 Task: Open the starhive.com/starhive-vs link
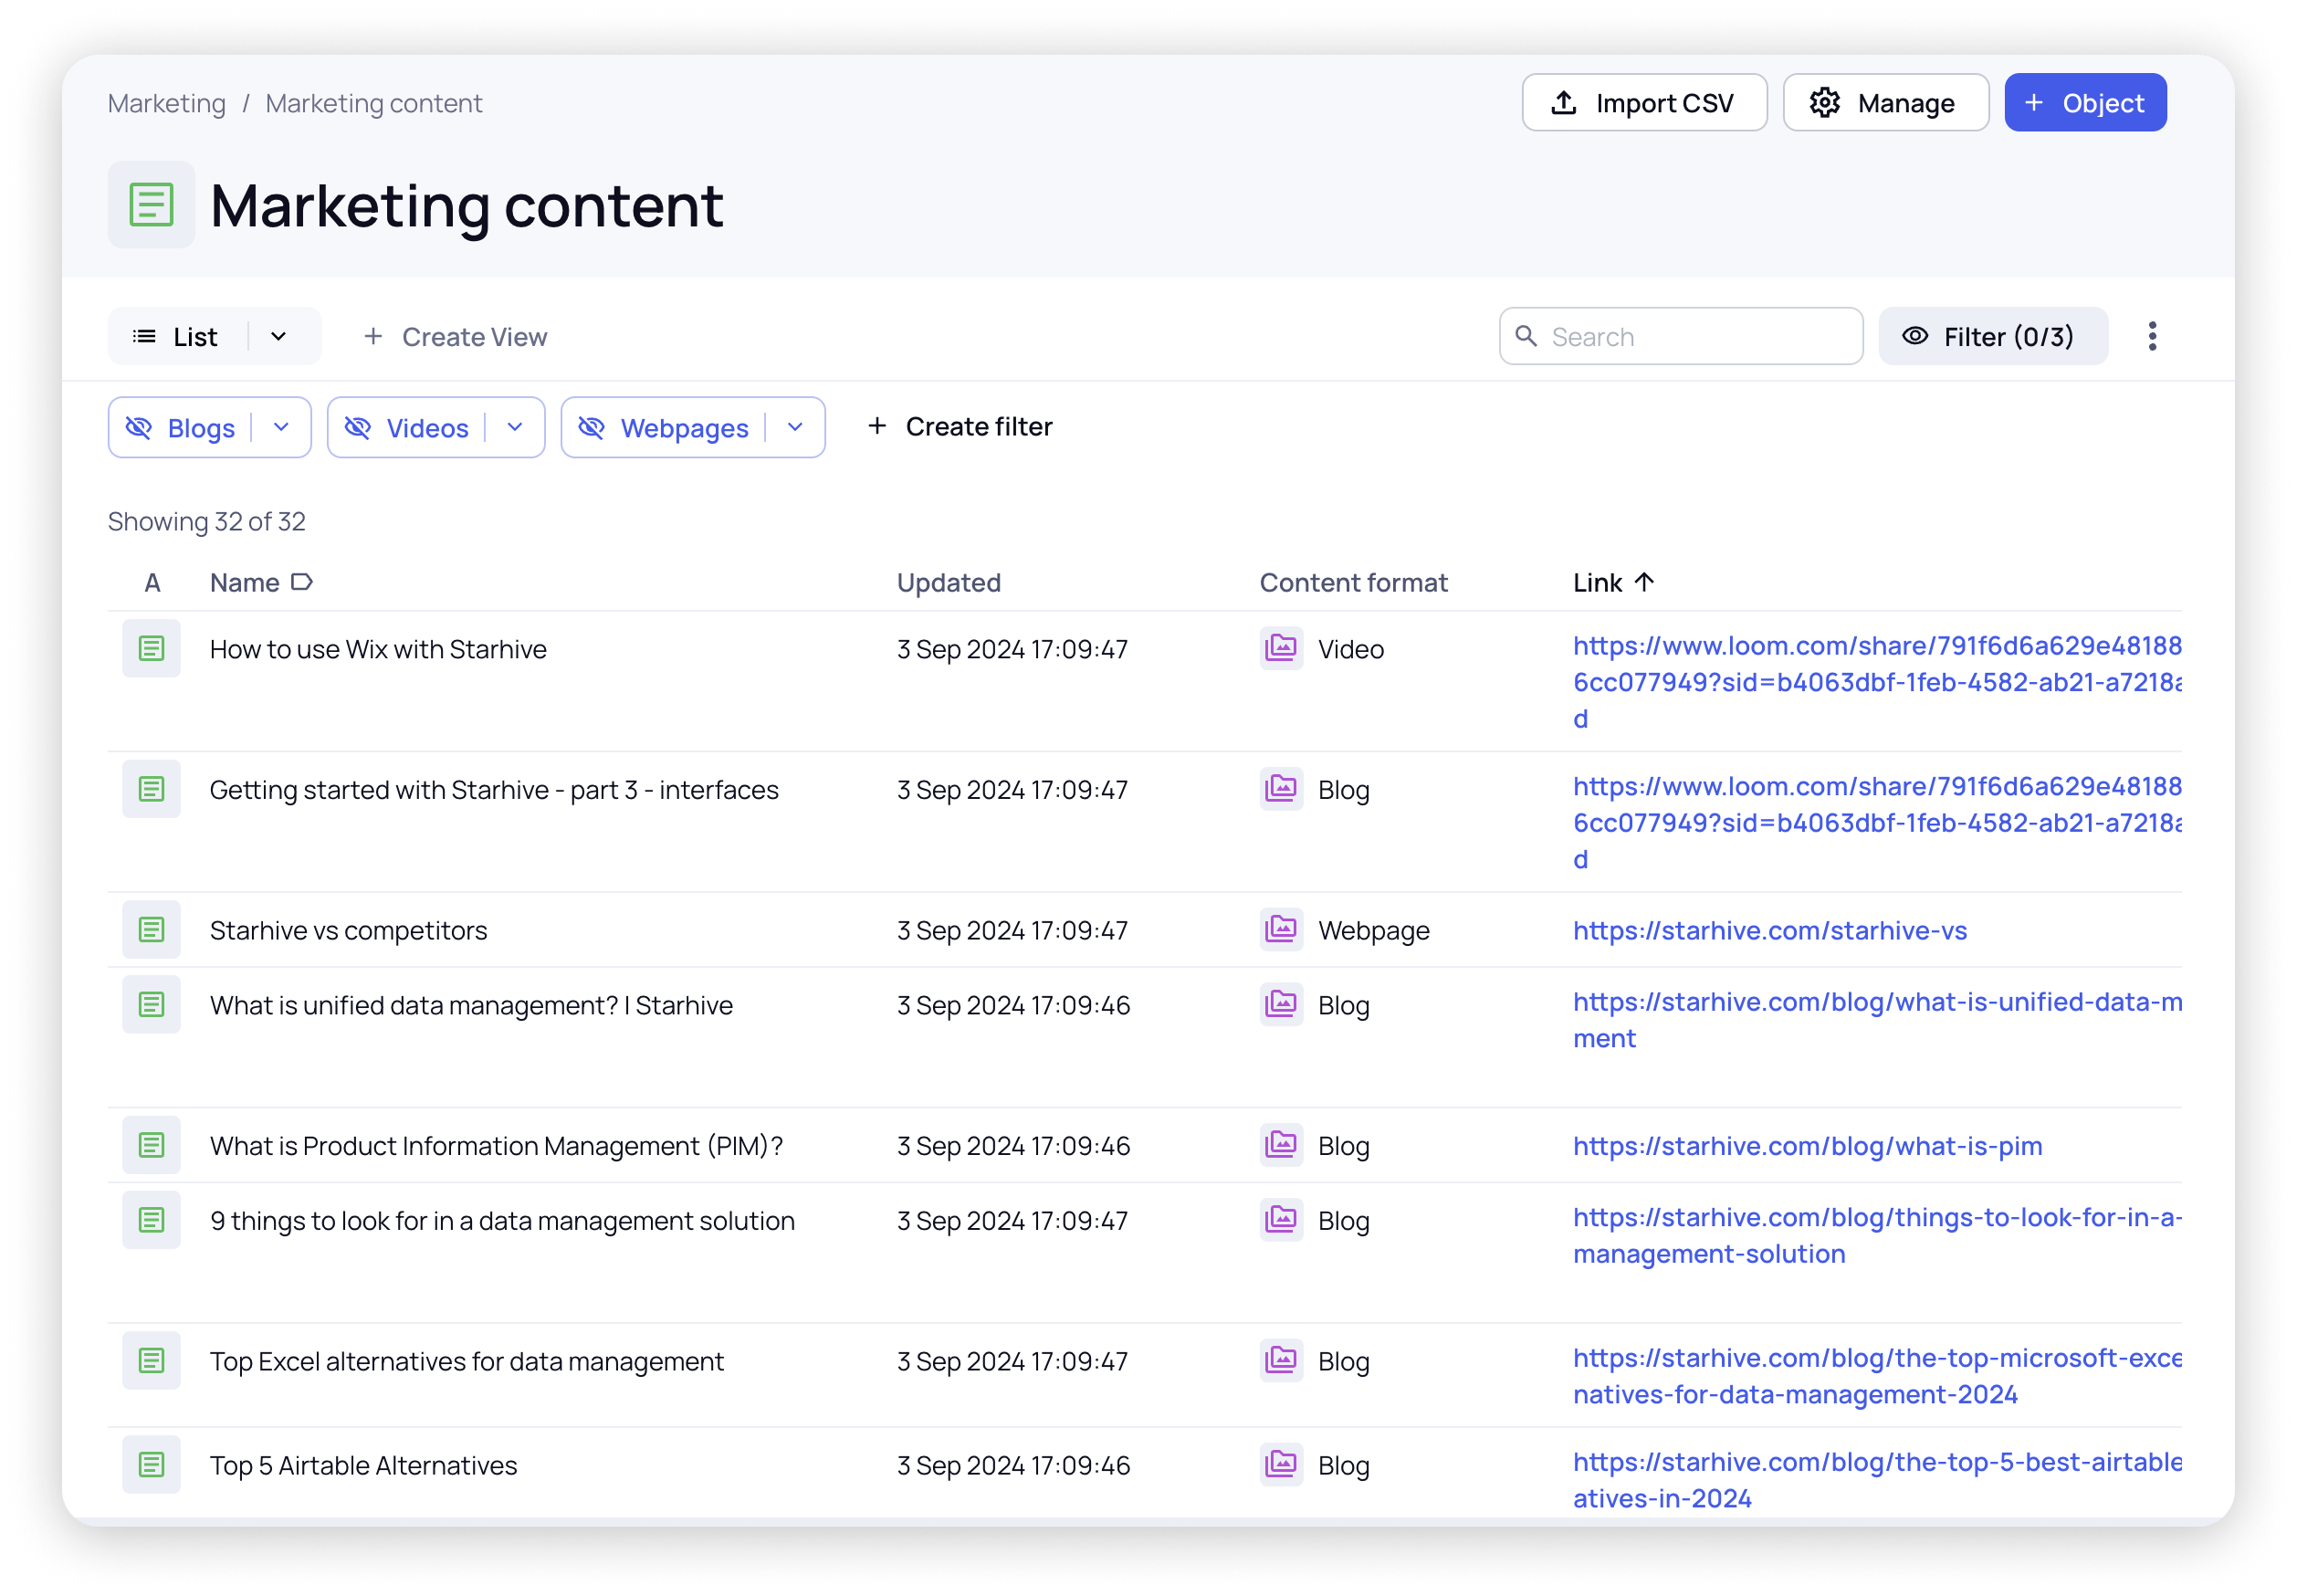(1769, 930)
